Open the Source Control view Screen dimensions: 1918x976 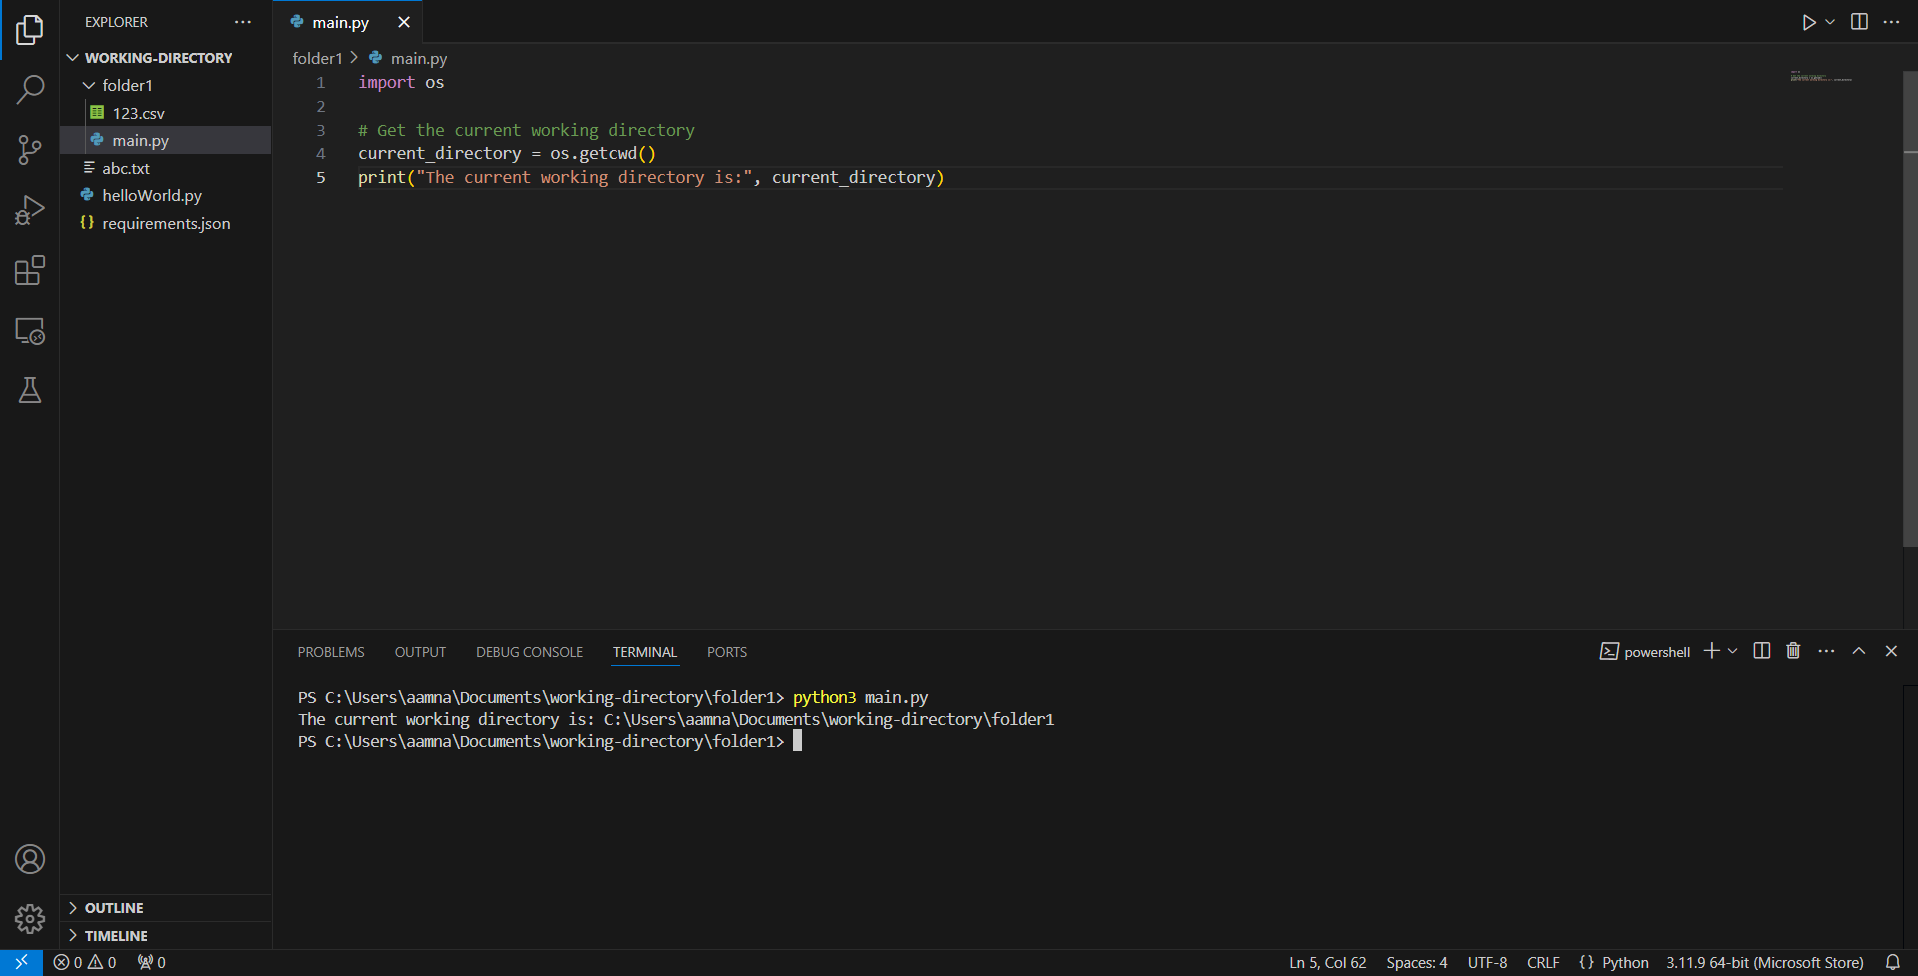pyautogui.click(x=30, y=150)
